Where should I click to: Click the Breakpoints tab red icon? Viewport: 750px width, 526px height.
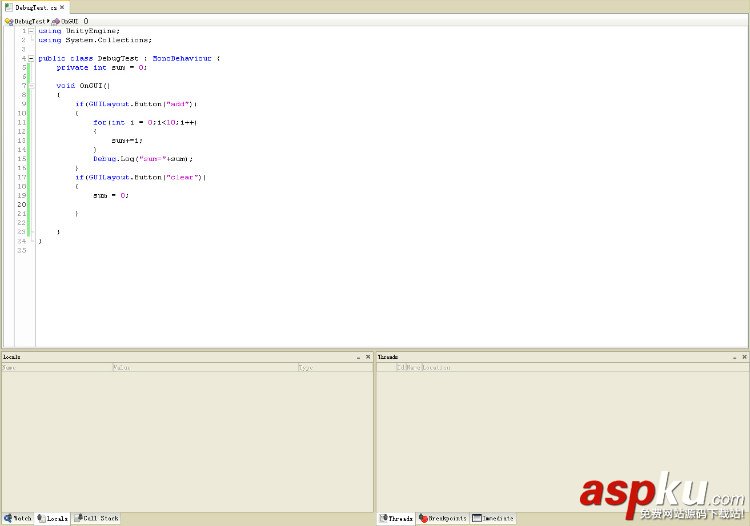point(423,518)
